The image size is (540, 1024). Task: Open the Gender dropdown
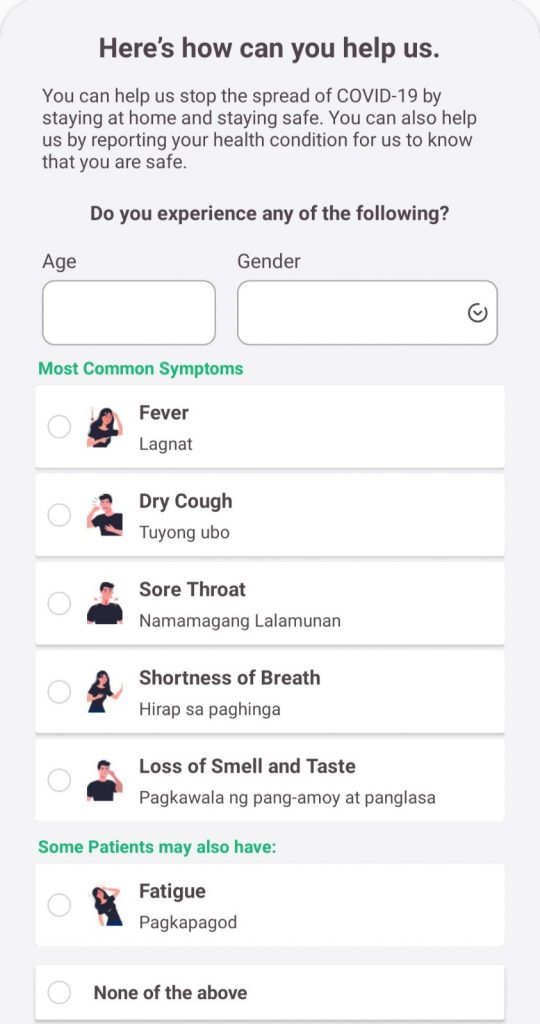point(367,313)
